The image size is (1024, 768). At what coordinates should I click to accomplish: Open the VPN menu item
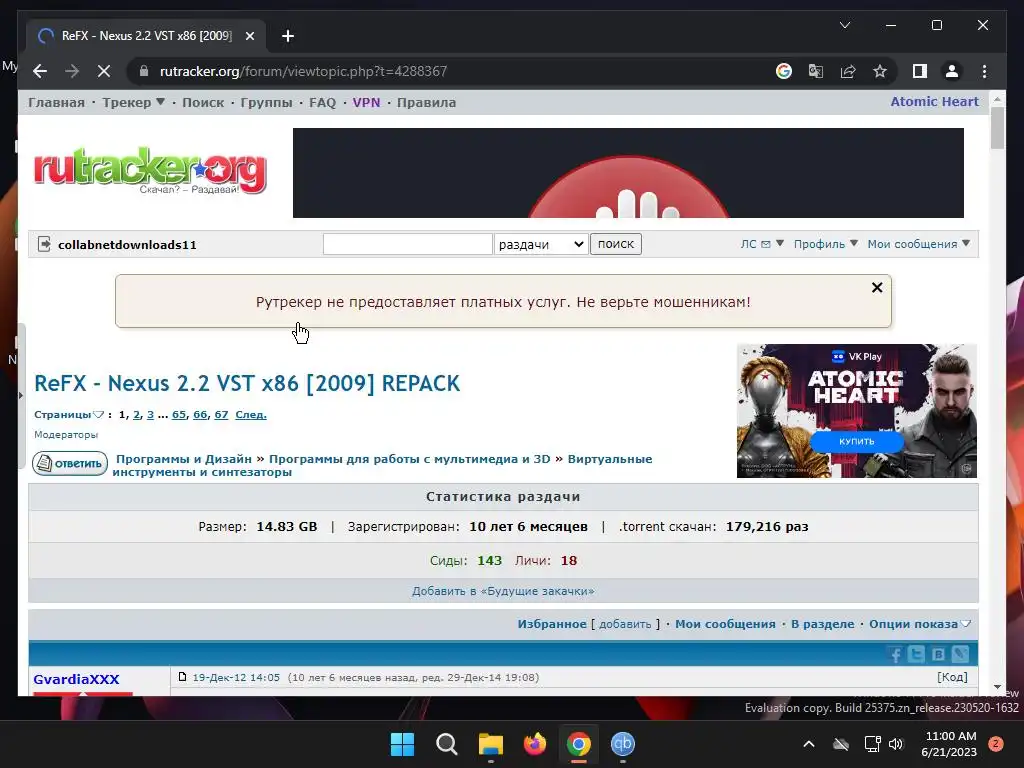point(366,103)
